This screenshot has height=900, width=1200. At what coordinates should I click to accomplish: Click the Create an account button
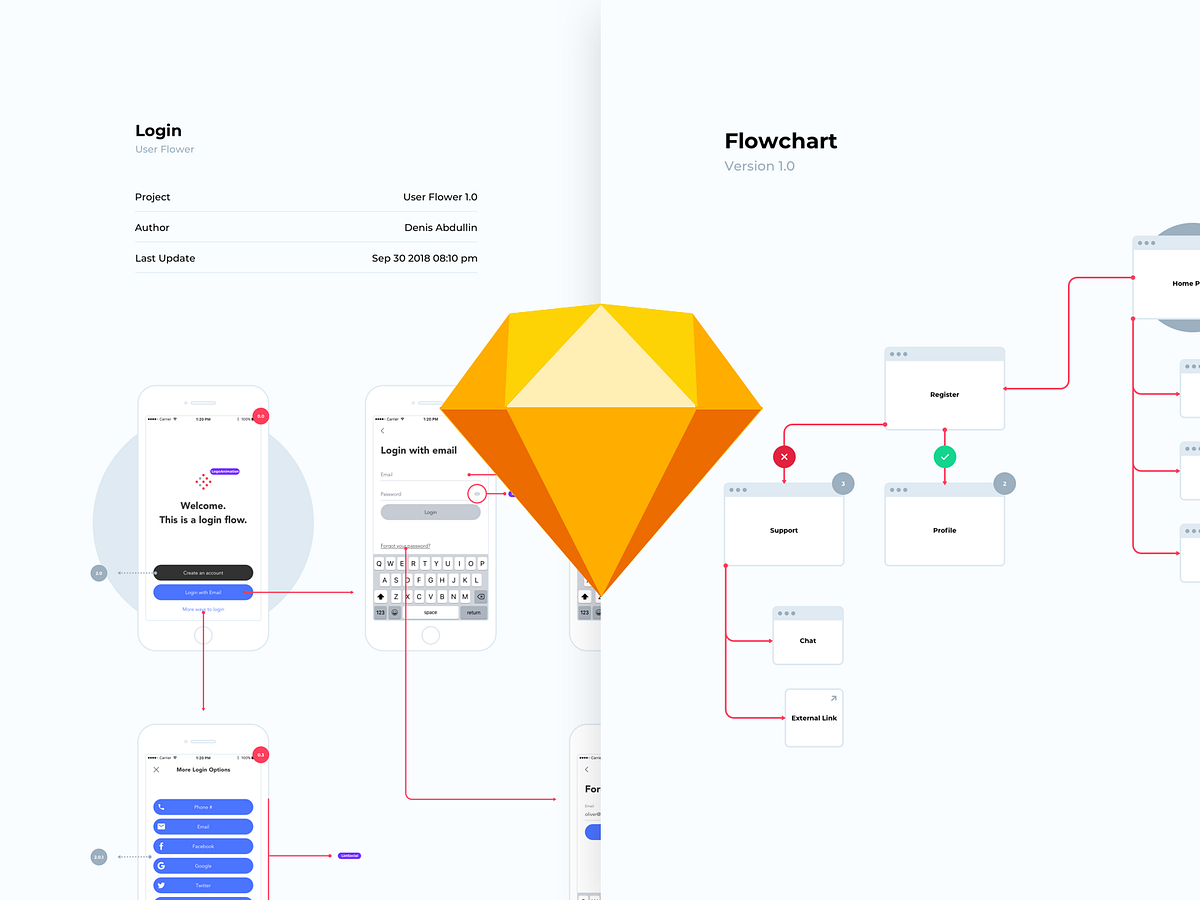(203, 572)
